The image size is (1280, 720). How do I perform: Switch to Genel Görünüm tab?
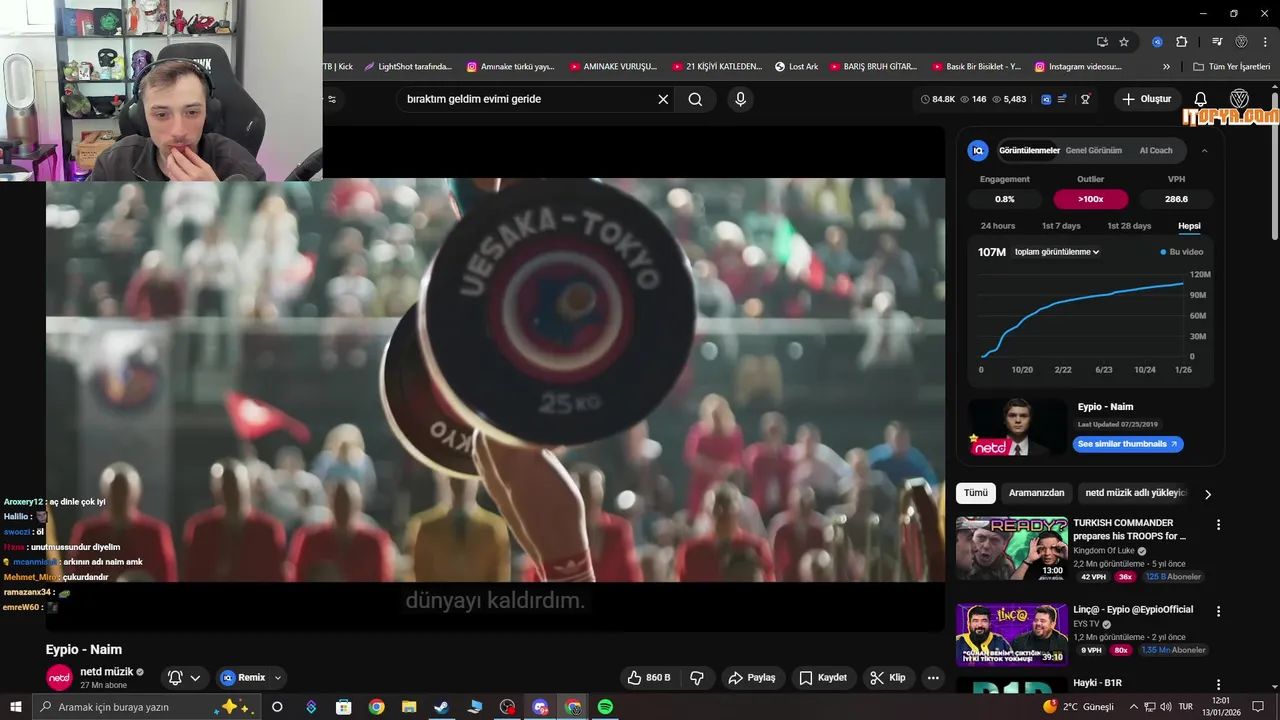tap(1093, 151)
